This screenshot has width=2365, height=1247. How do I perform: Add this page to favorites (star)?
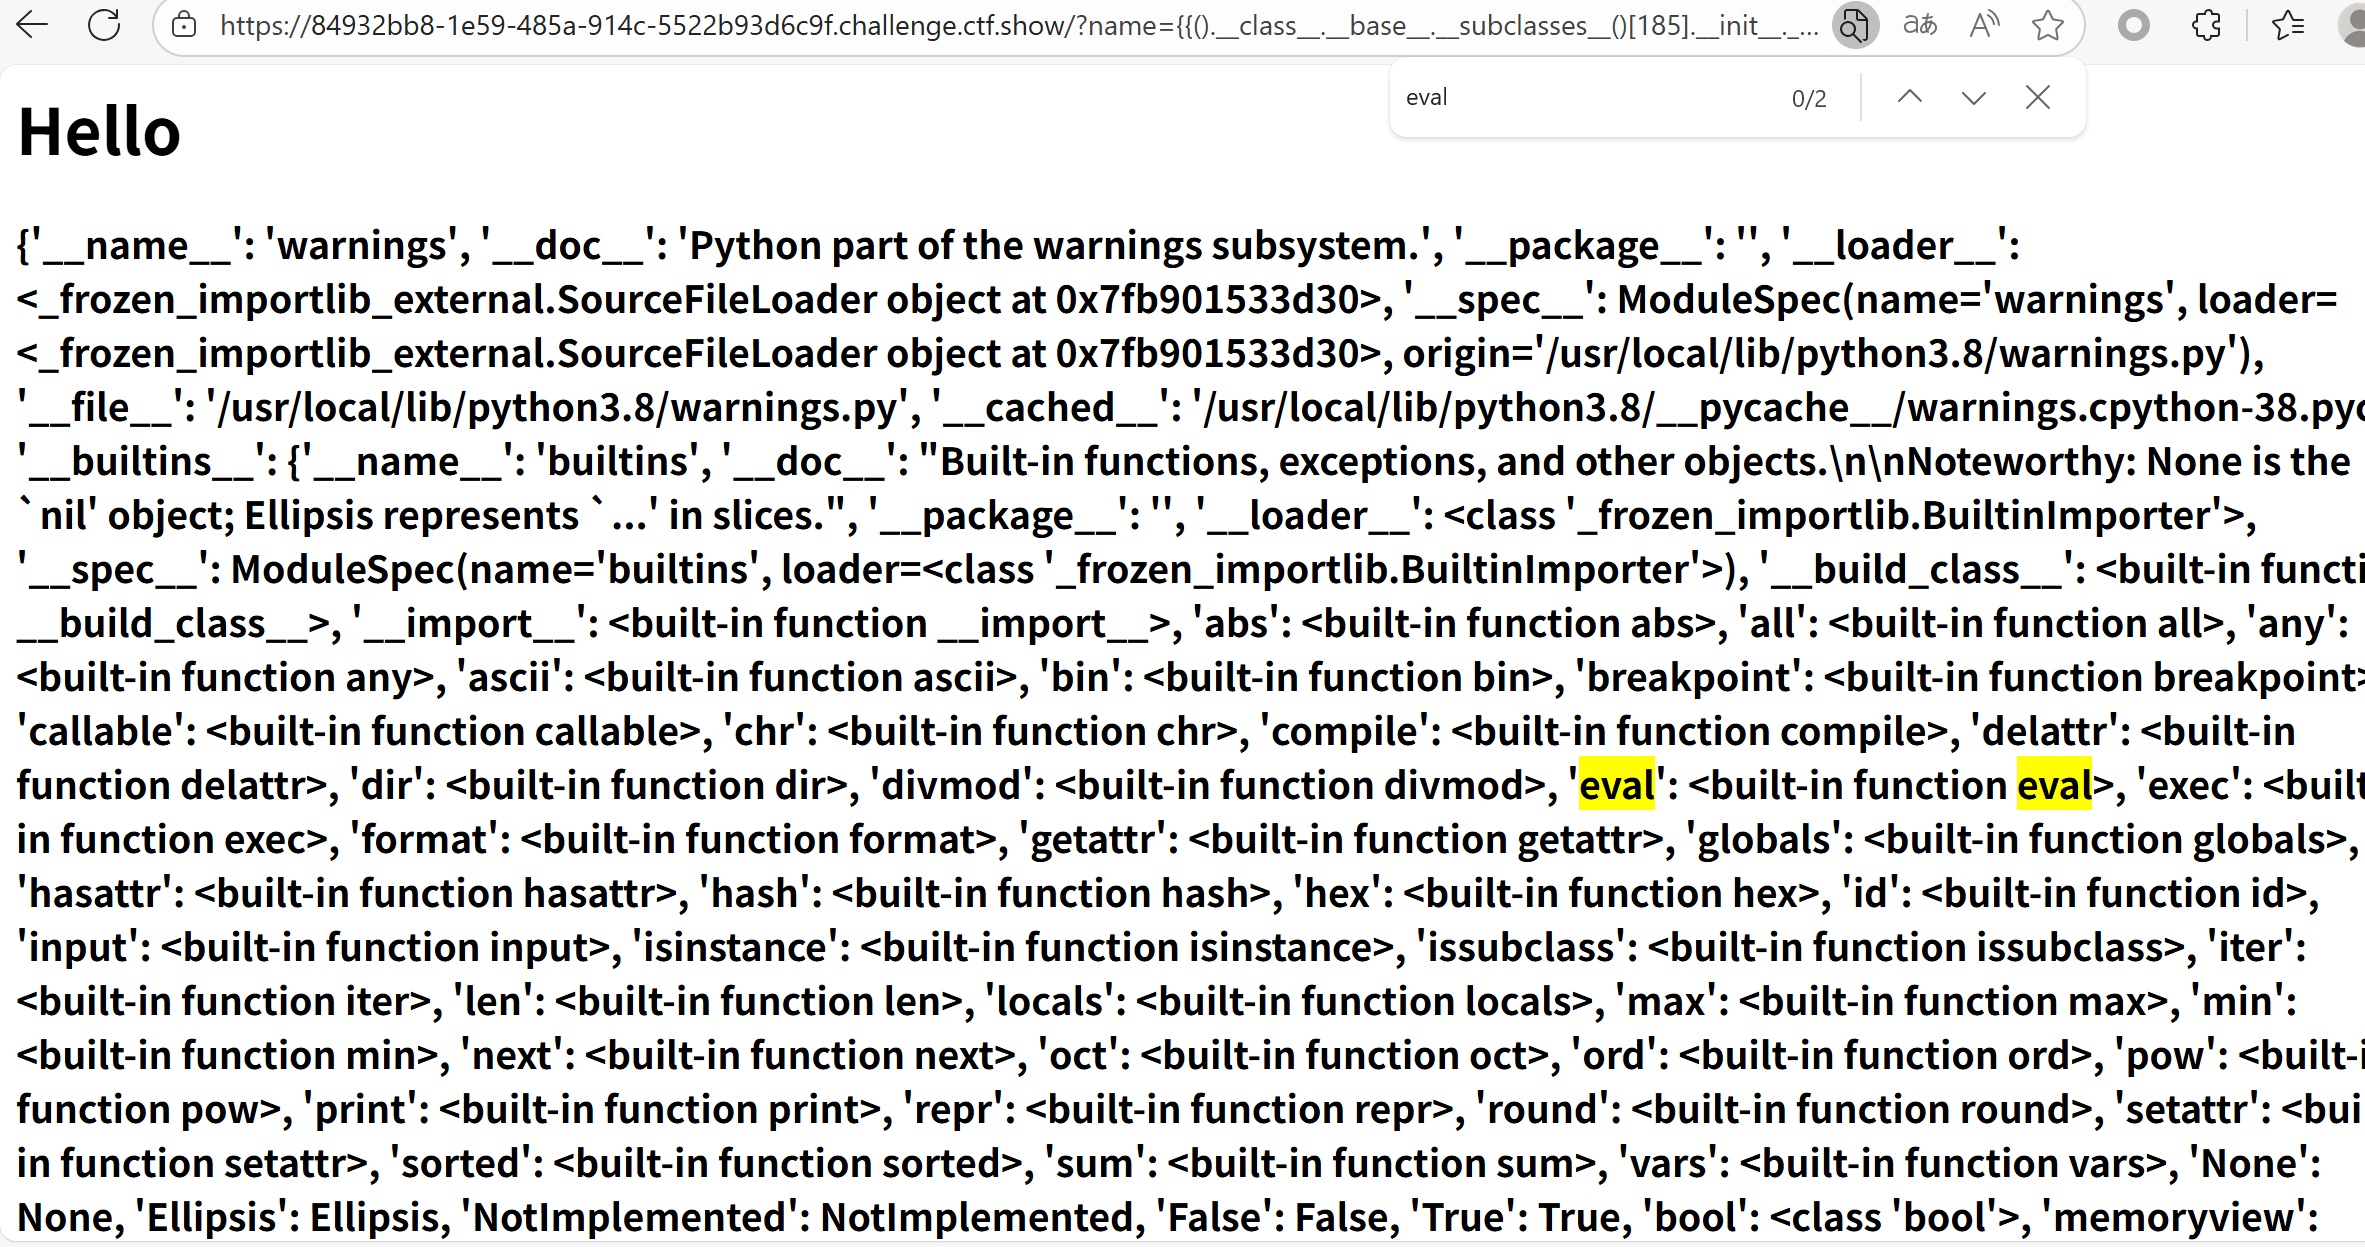click(2048, 25)
